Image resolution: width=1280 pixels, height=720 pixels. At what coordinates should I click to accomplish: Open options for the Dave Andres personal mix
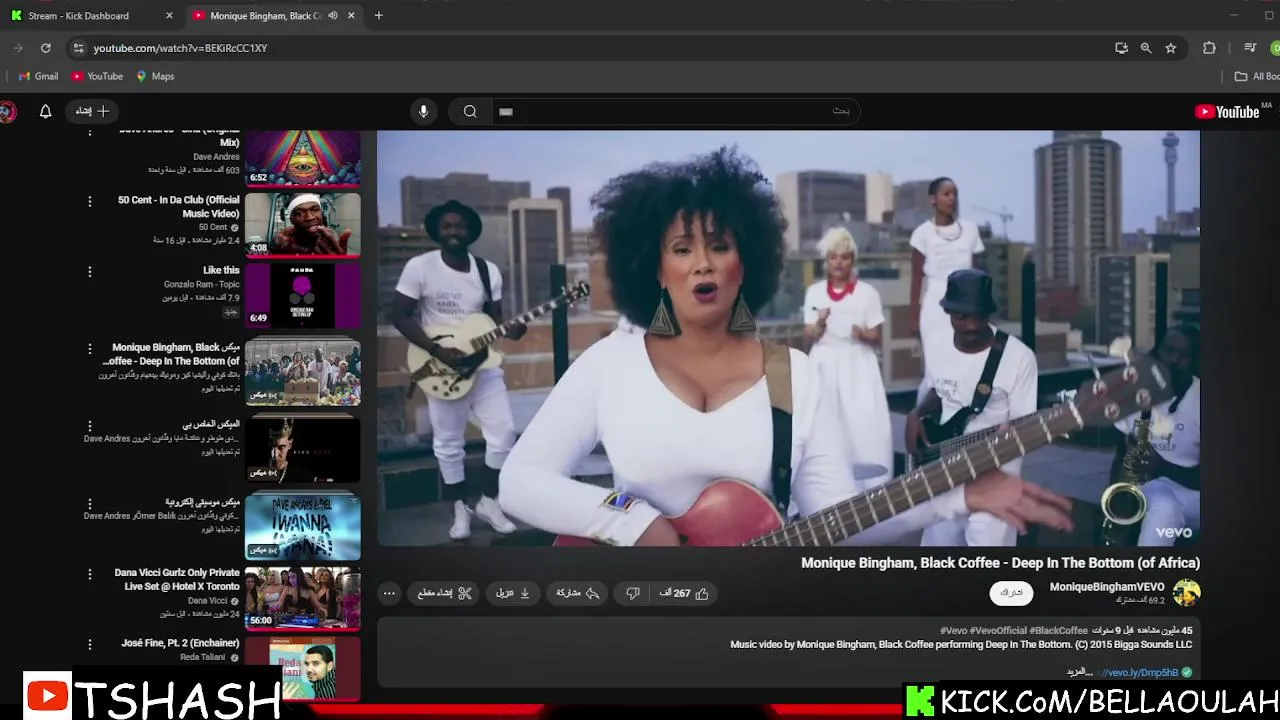[89, 426]
